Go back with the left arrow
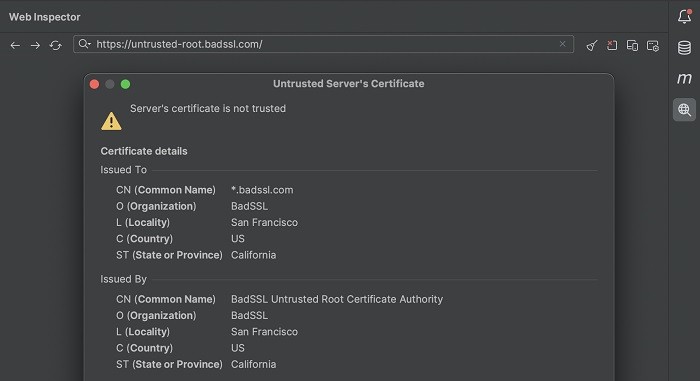 pyautogui.click(x=15, y=45)
